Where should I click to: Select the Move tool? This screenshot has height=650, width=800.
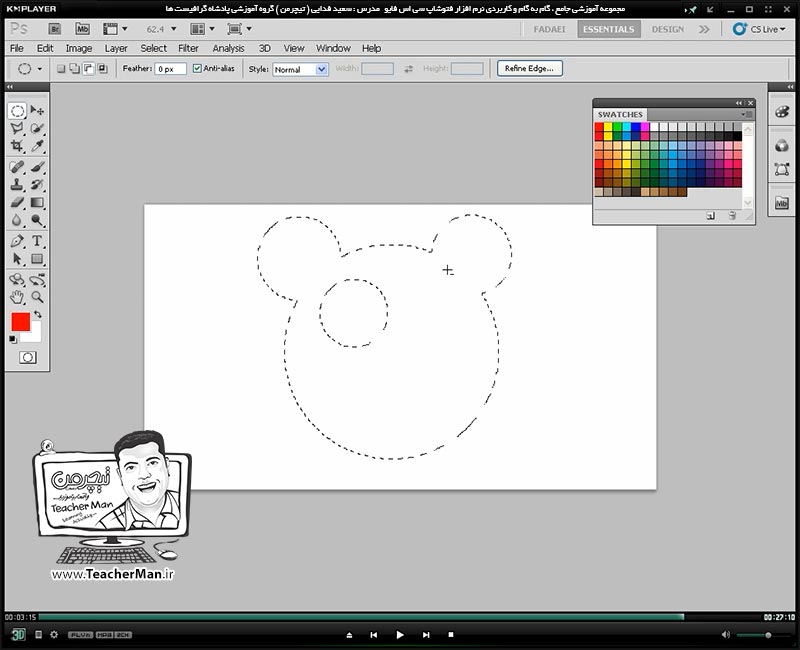37,111
